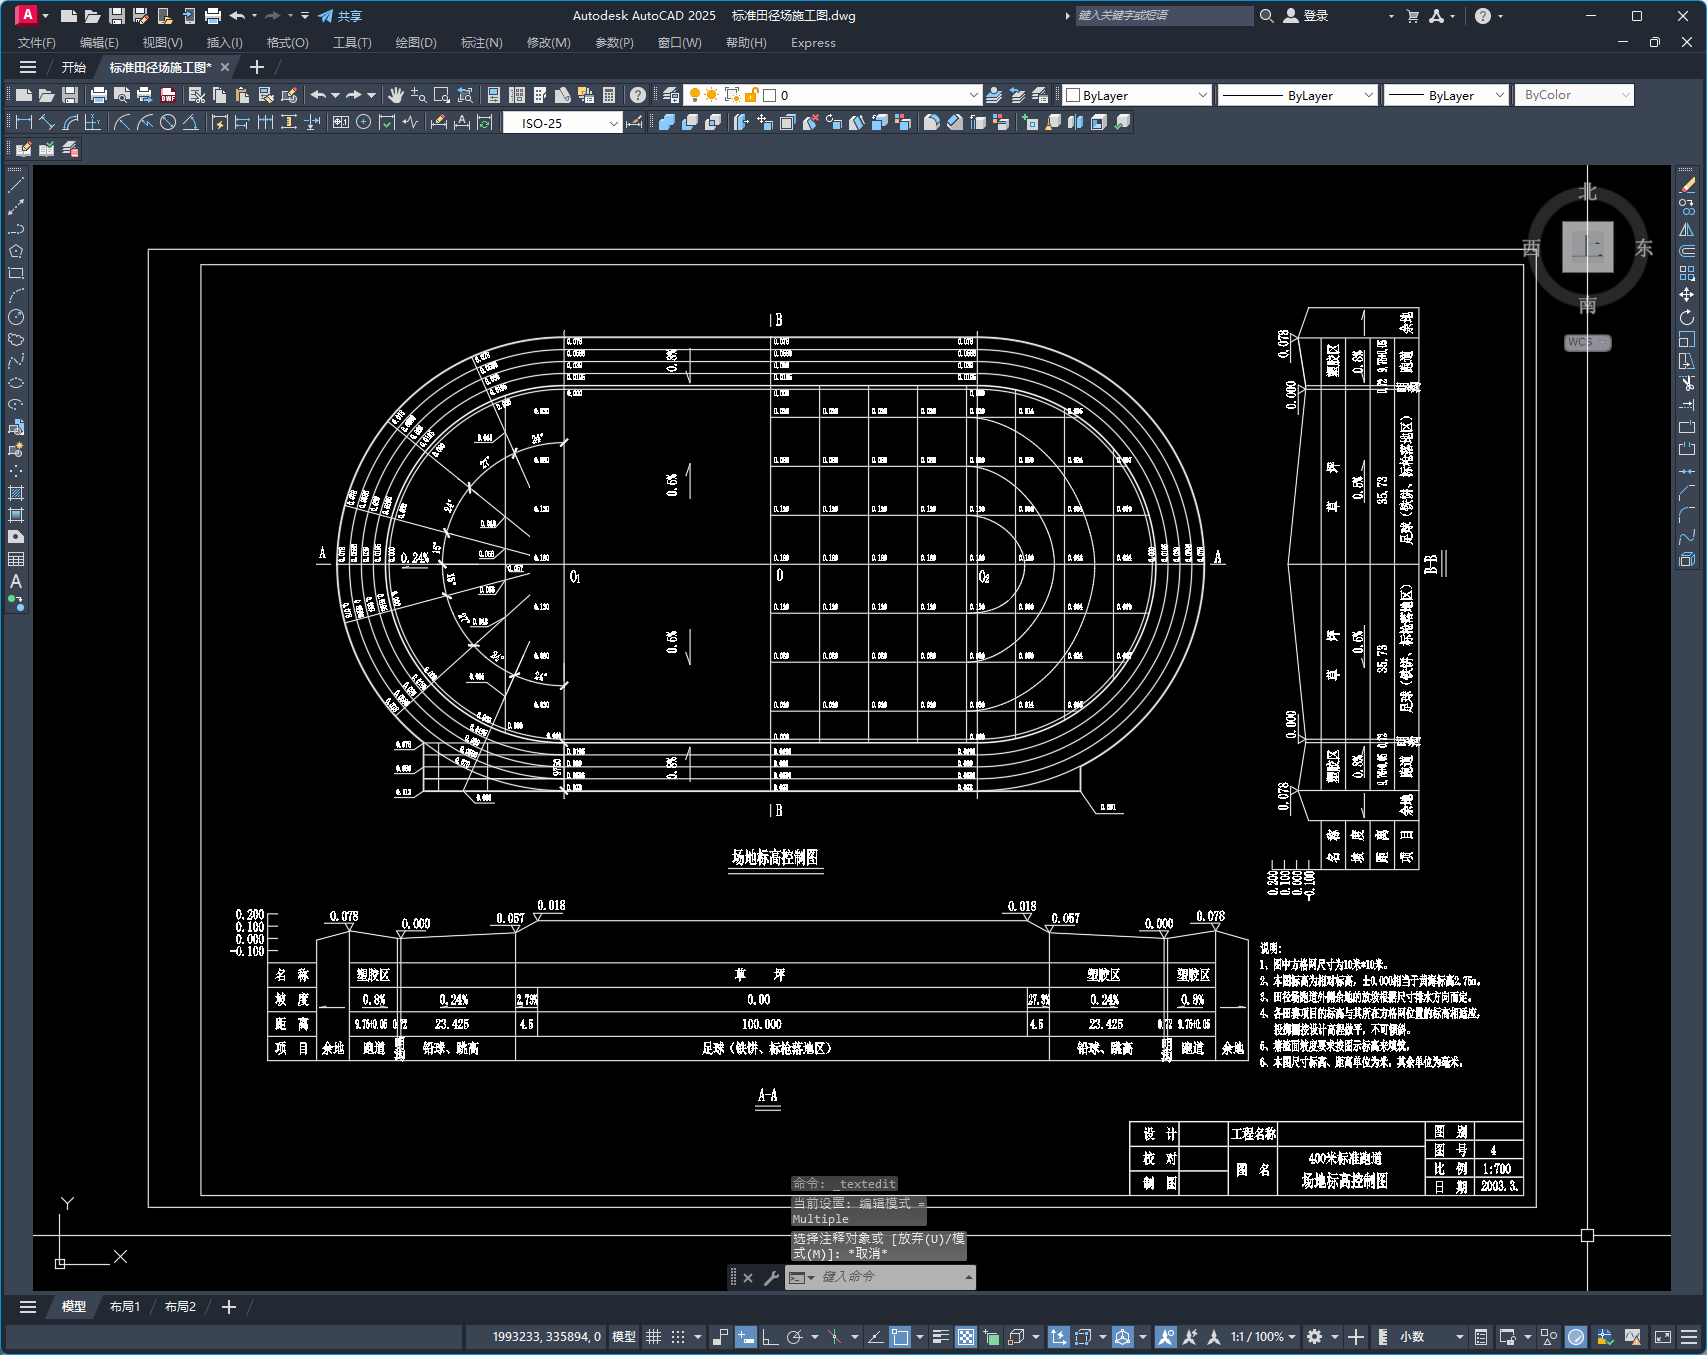
Task: Click the Help question mark toolbar icon
Action: coord(638,95)
